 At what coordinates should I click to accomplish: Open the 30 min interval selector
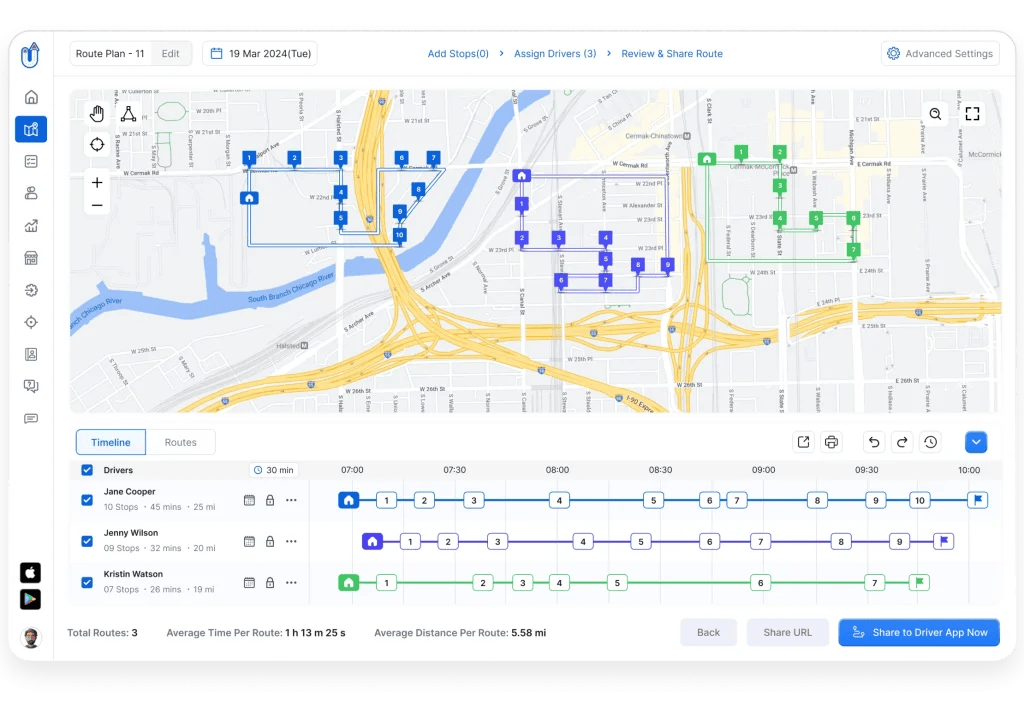(x=274, y=470)
